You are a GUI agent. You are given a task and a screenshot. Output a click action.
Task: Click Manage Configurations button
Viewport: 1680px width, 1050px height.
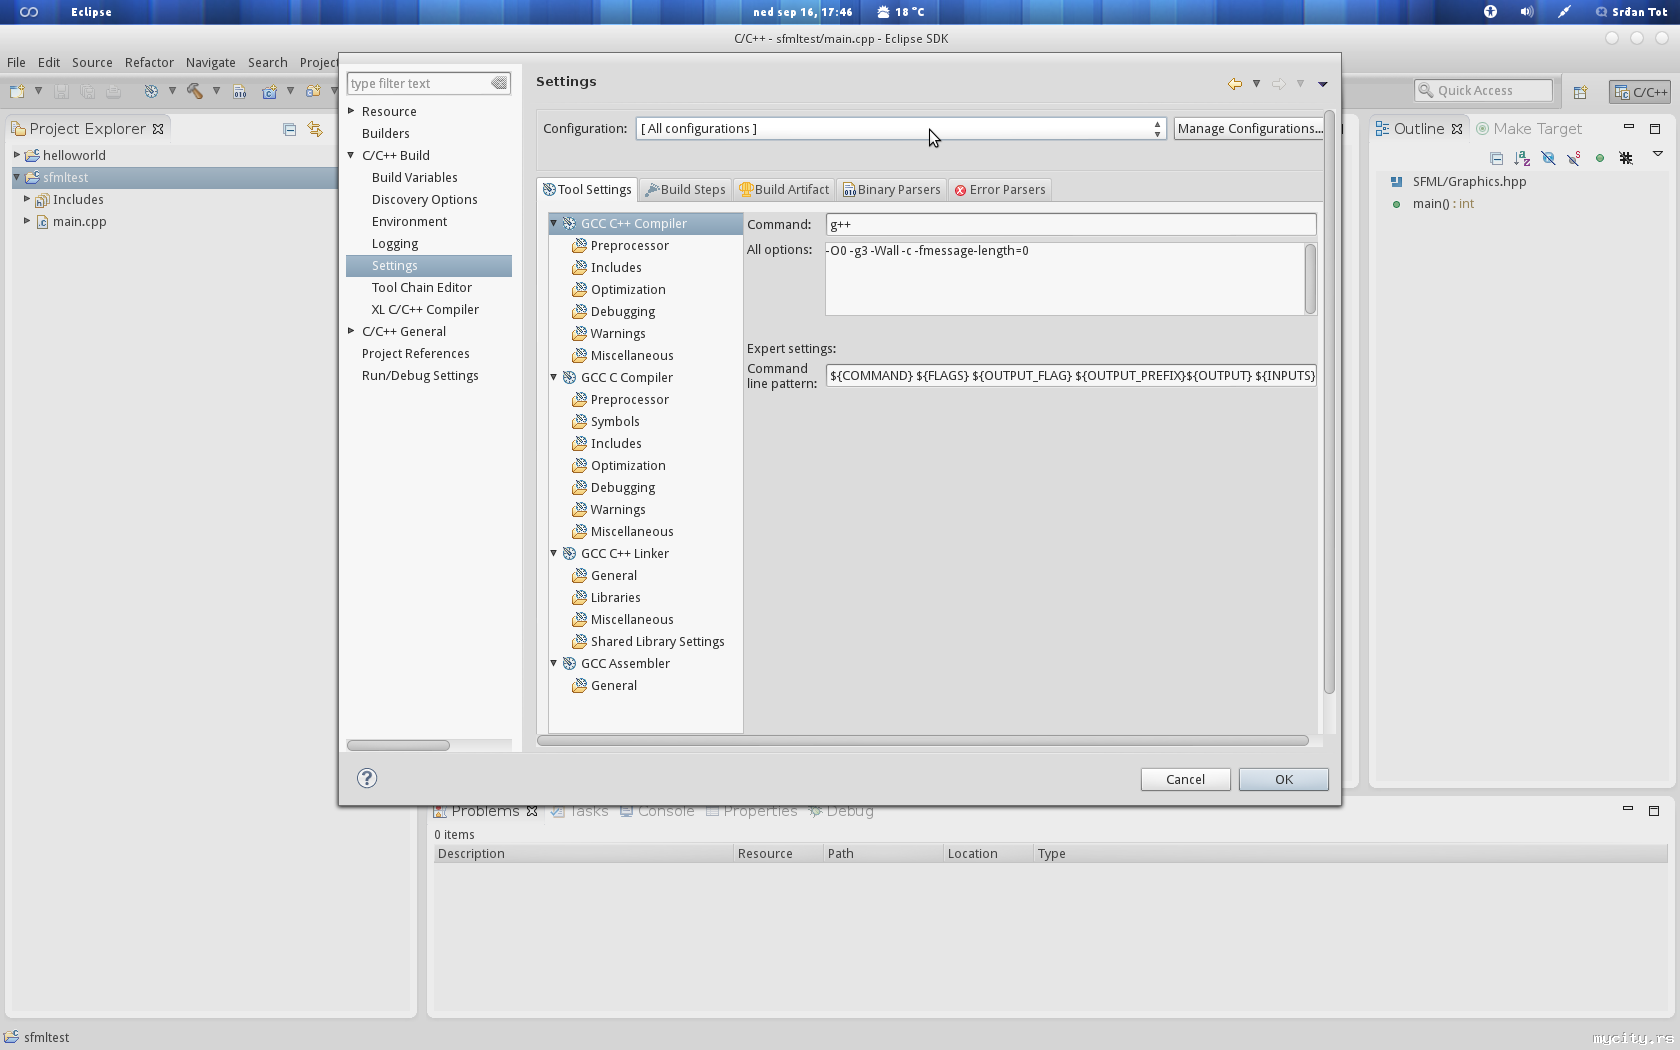coord(1250,129)
